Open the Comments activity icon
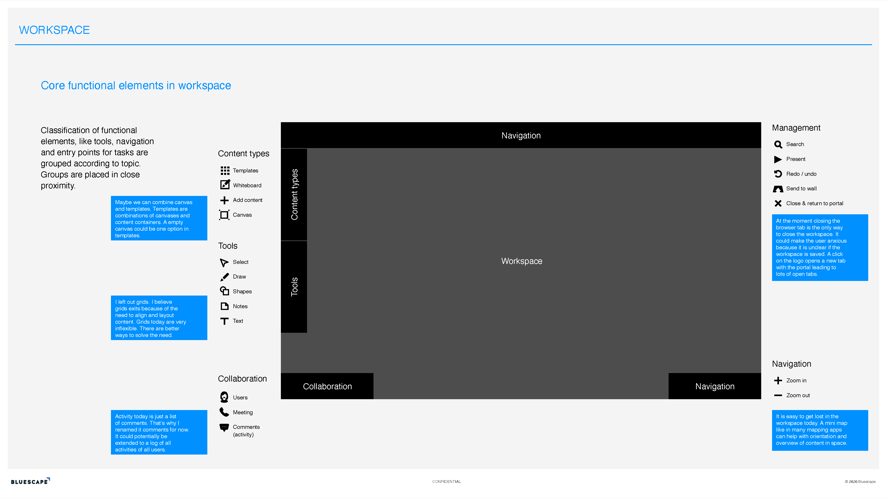Viewport: 887px width, 499px height. 225,428
